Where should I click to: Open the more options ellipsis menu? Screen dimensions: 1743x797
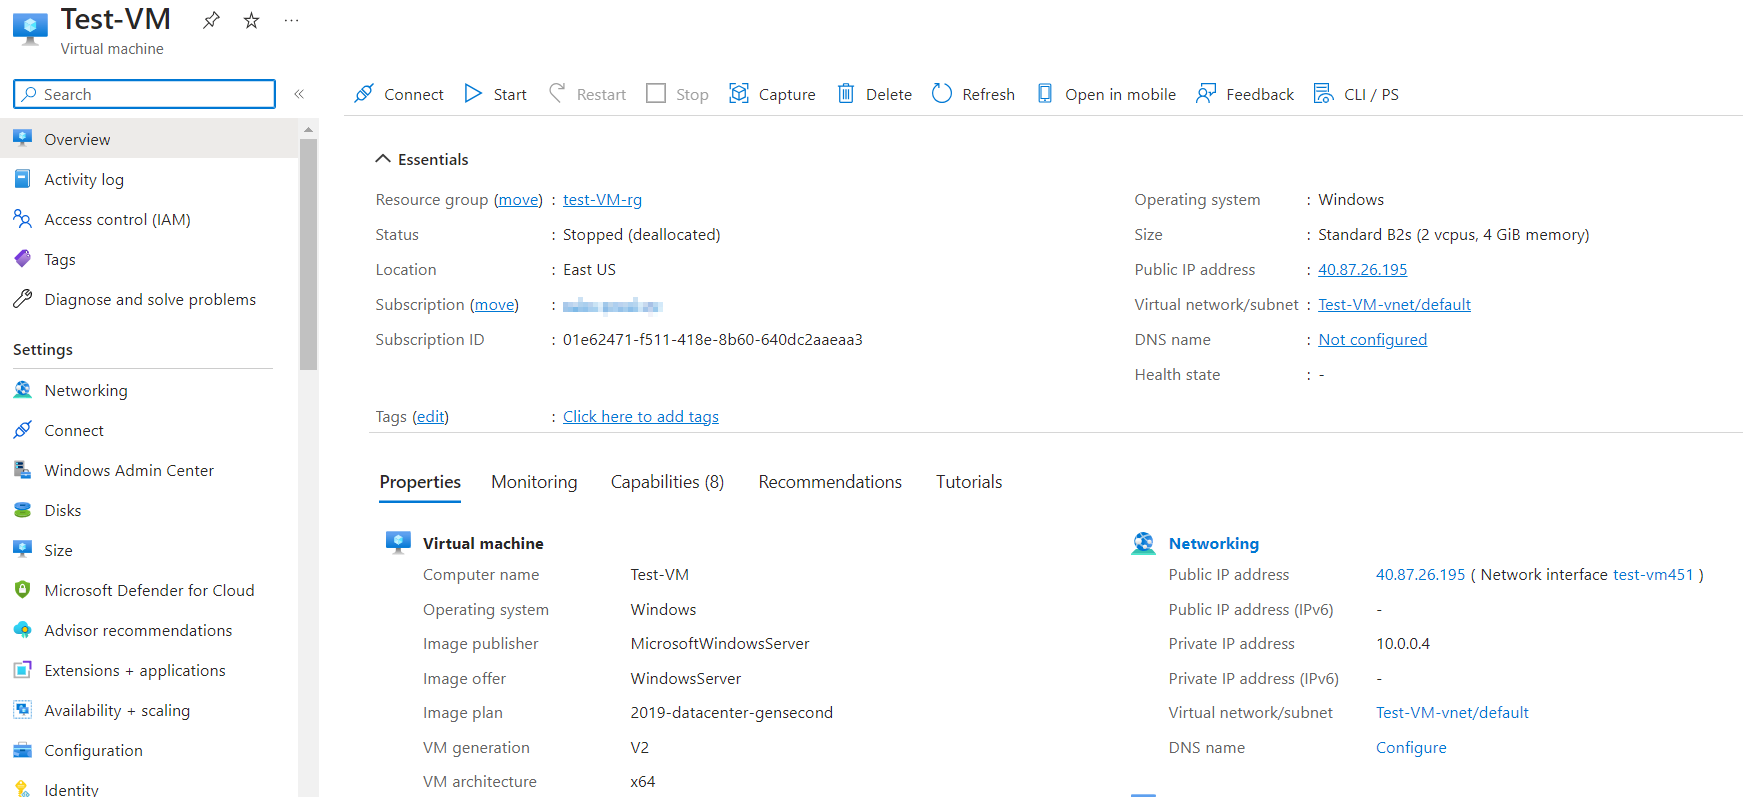pos(292,20)
